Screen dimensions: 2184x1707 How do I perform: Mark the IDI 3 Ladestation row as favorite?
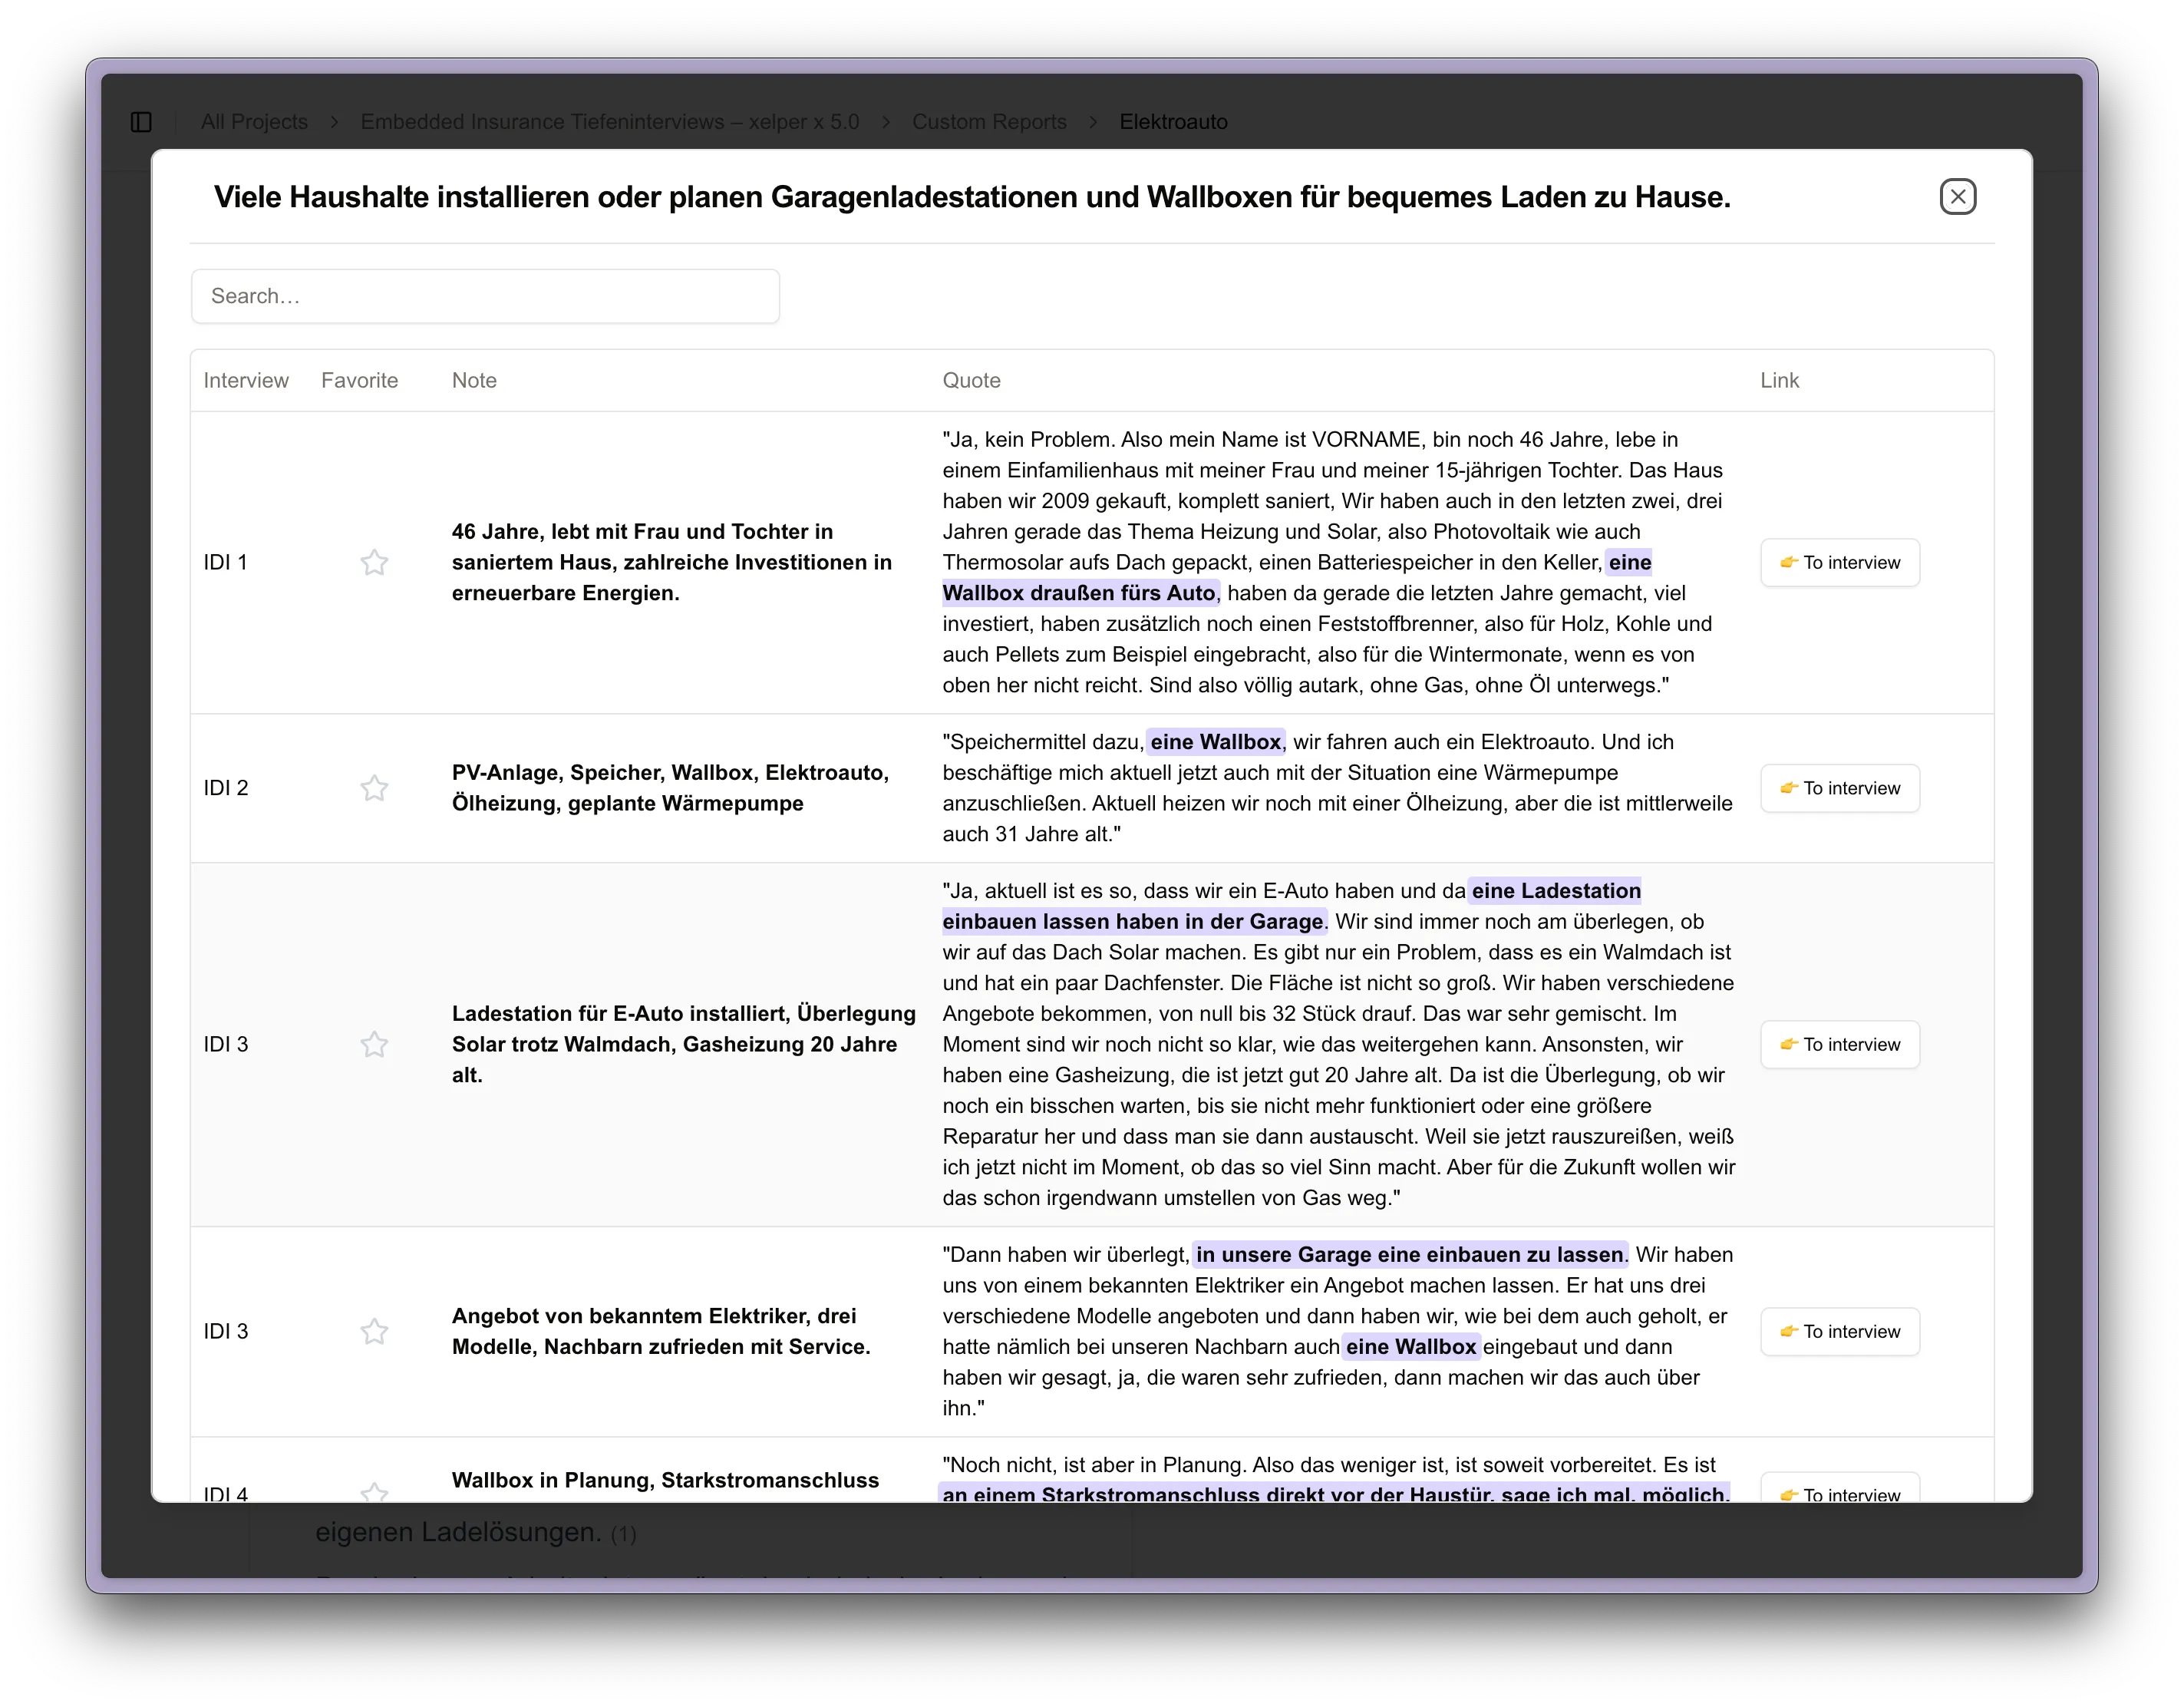[x=374, y=1044]
